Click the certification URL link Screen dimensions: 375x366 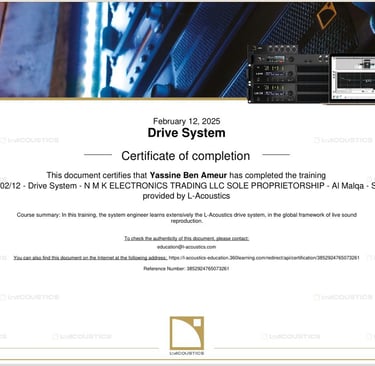[x=264, y=258]
